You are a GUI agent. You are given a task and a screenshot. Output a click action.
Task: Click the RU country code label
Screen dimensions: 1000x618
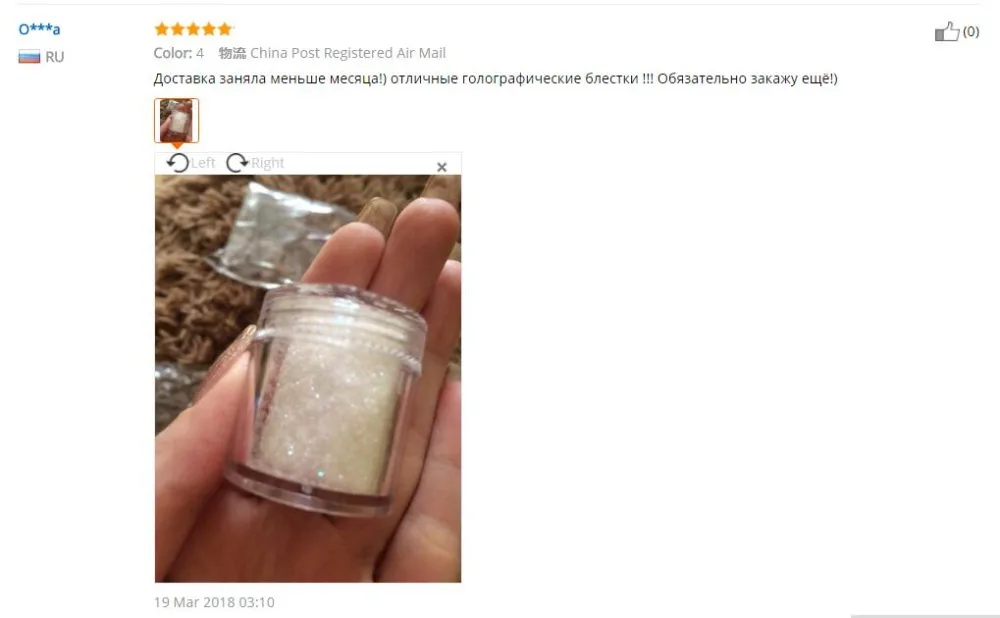(x=55, y=57)
